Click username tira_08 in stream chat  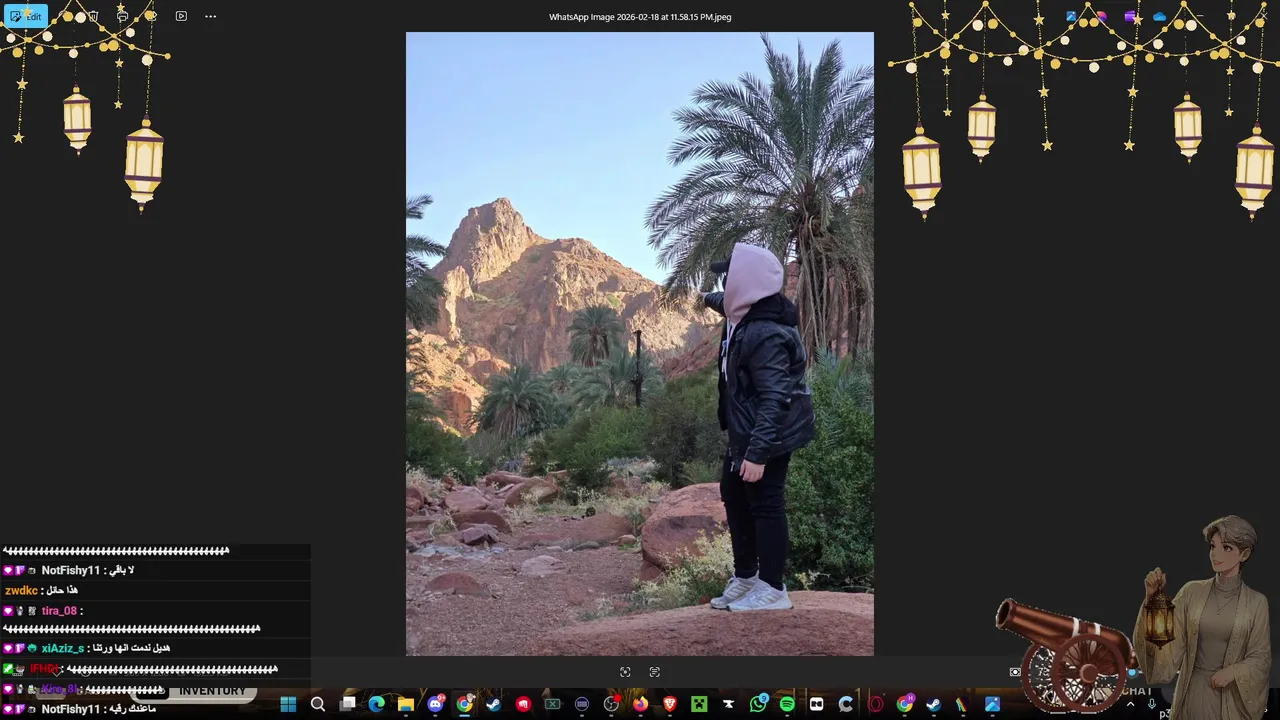pos(59,610)
